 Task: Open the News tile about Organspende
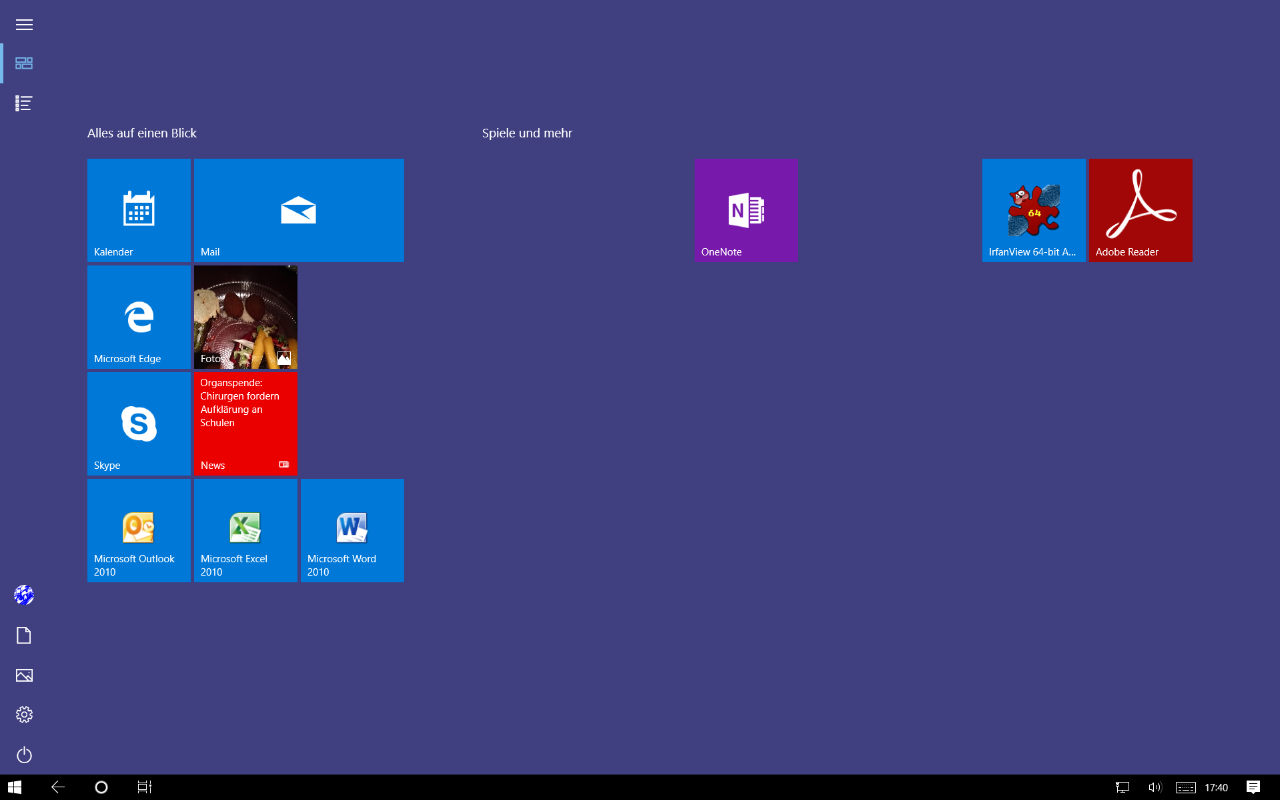tap(246, 424)
